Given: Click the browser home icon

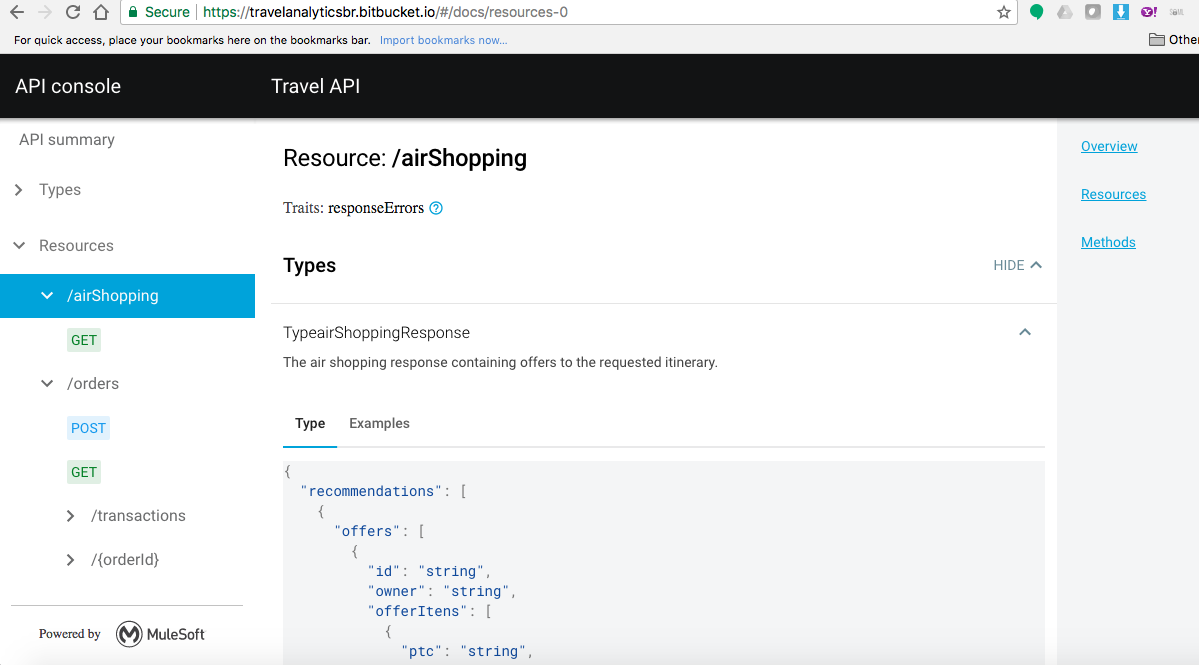Looking at the screenshot, I should 100,12.
